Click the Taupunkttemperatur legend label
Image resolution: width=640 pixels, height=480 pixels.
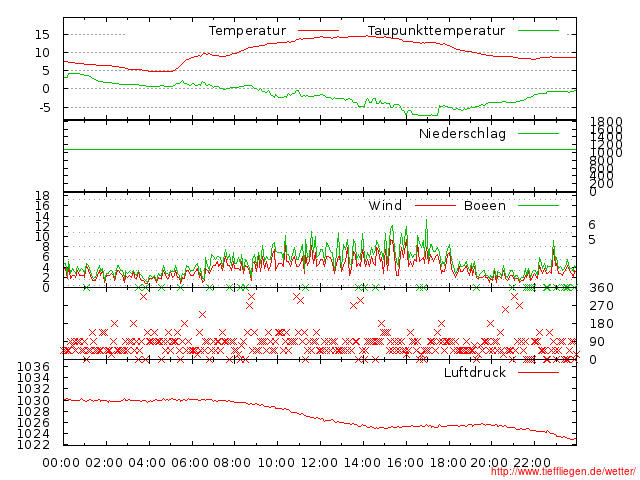[x=436, y=31]
